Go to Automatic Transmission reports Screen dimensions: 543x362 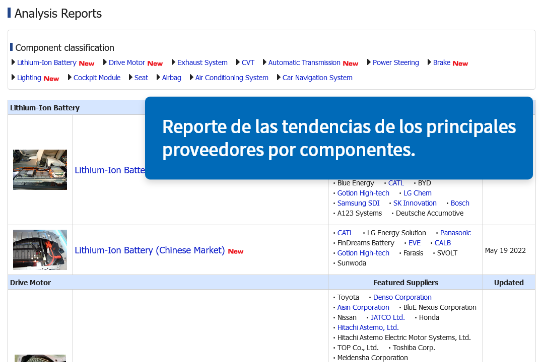tap(304, 63)
